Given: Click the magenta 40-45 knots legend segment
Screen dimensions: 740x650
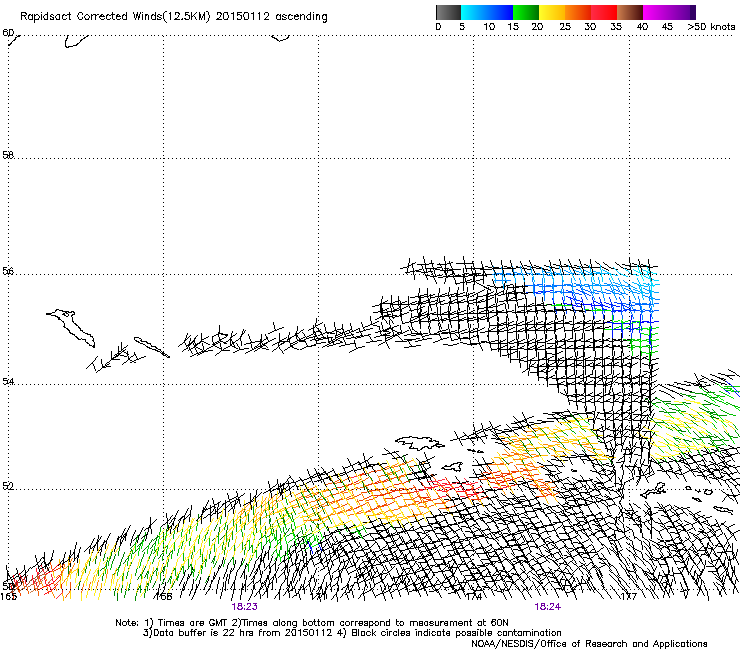Looking at the screenshot, I should click(656, 12).
